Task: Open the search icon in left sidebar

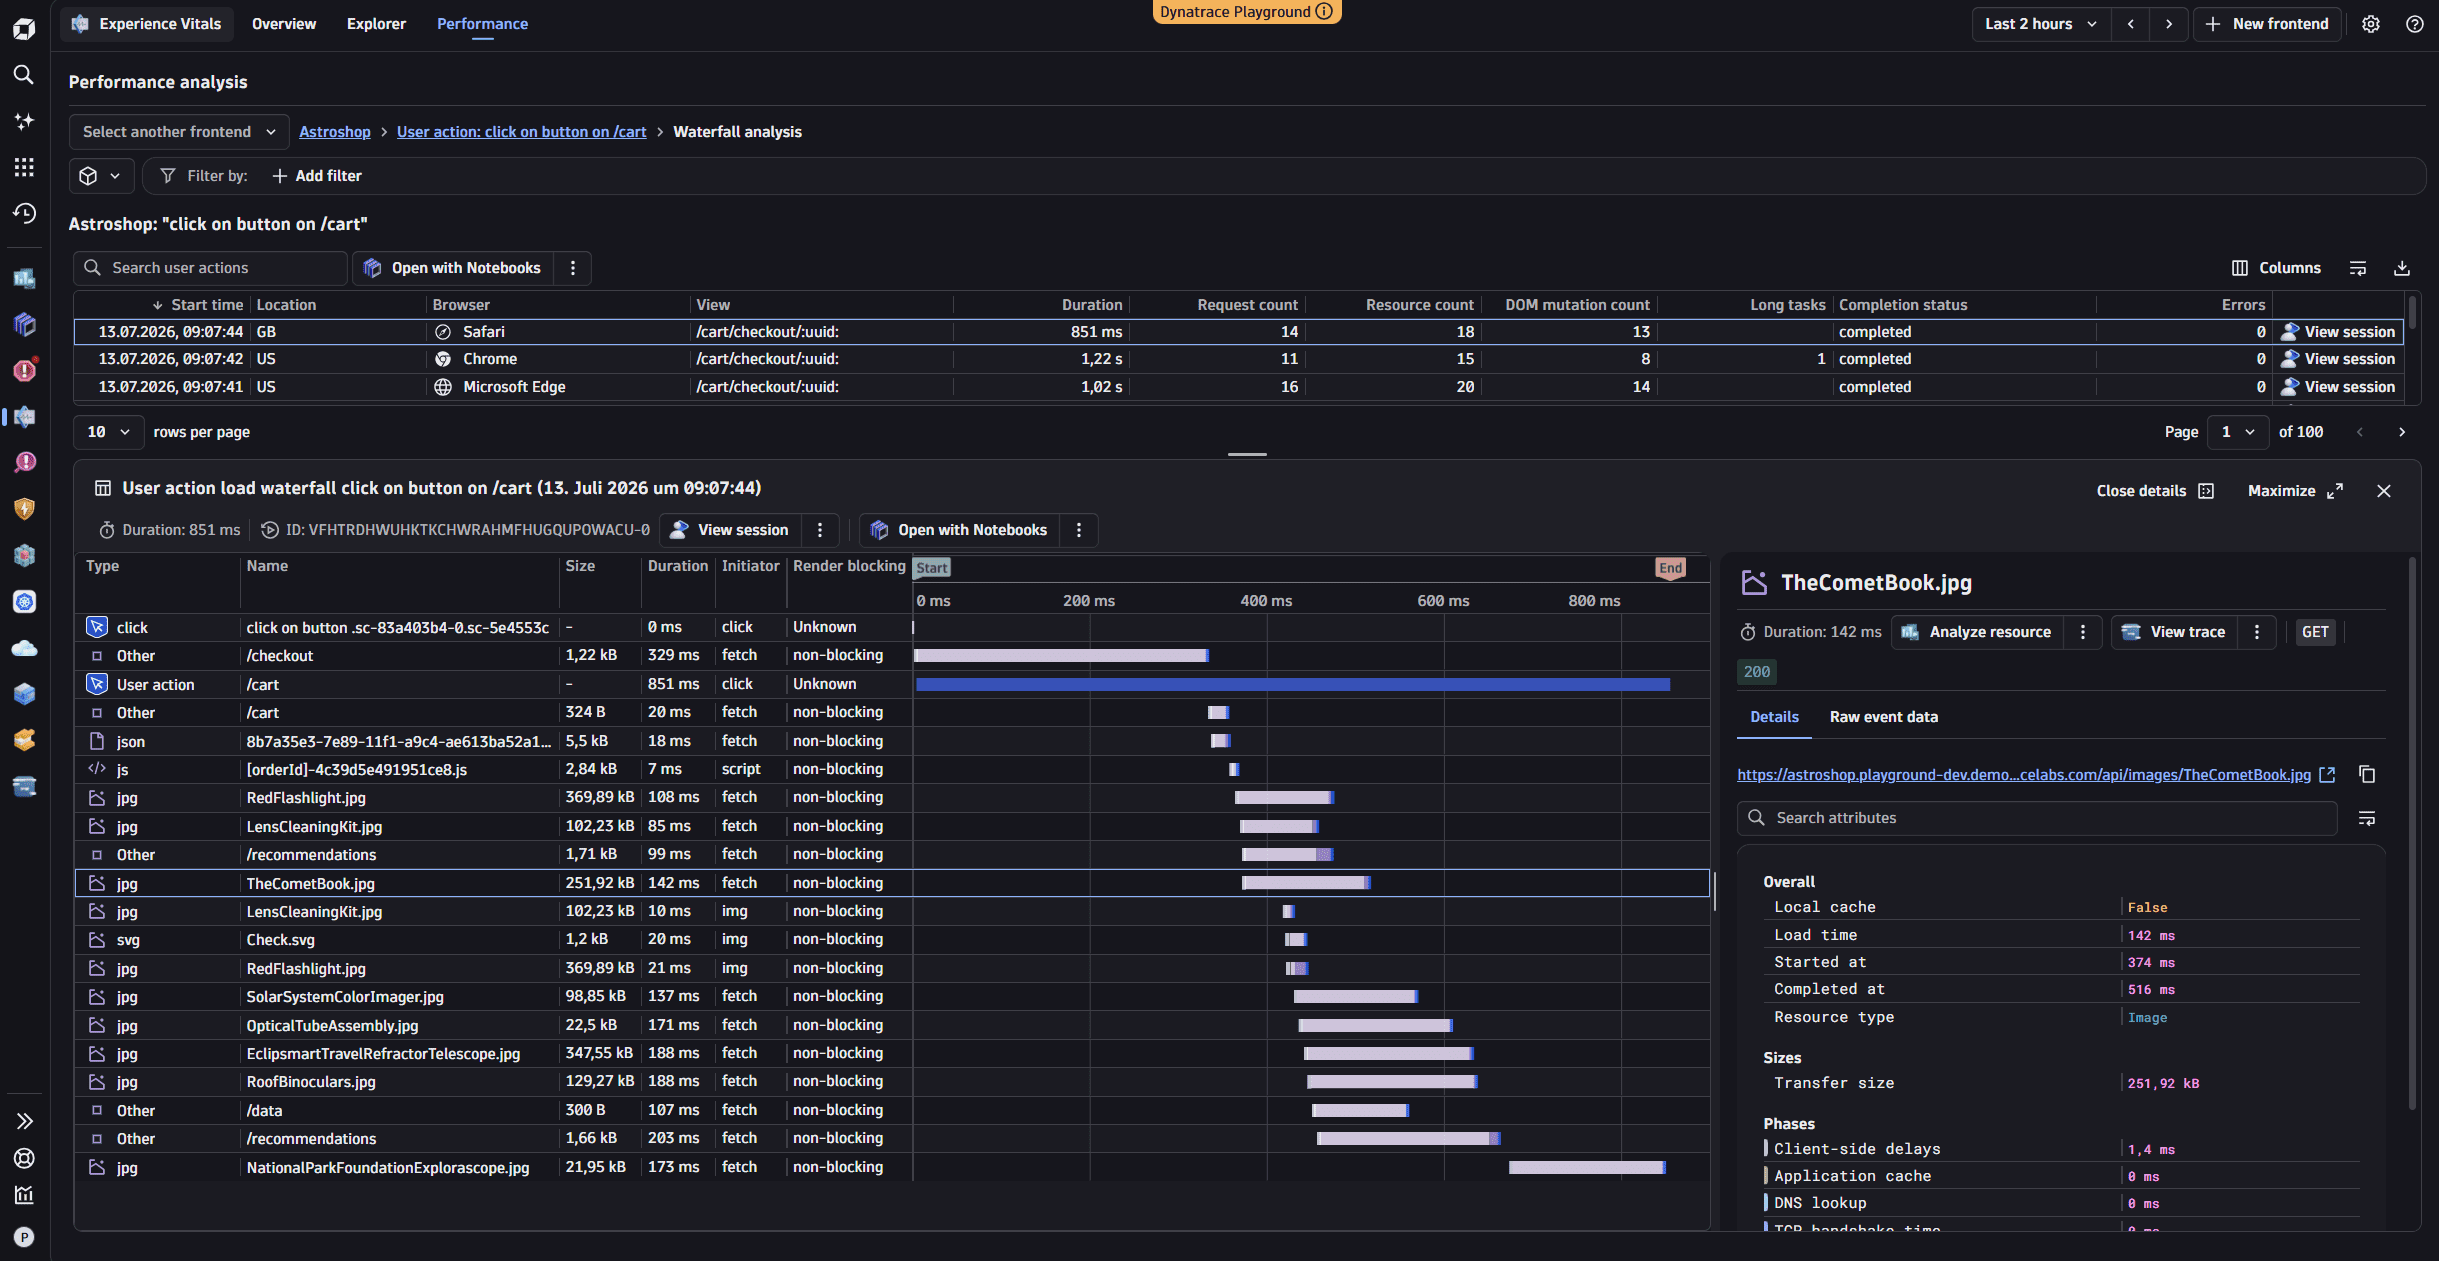Action: [24, 75]
